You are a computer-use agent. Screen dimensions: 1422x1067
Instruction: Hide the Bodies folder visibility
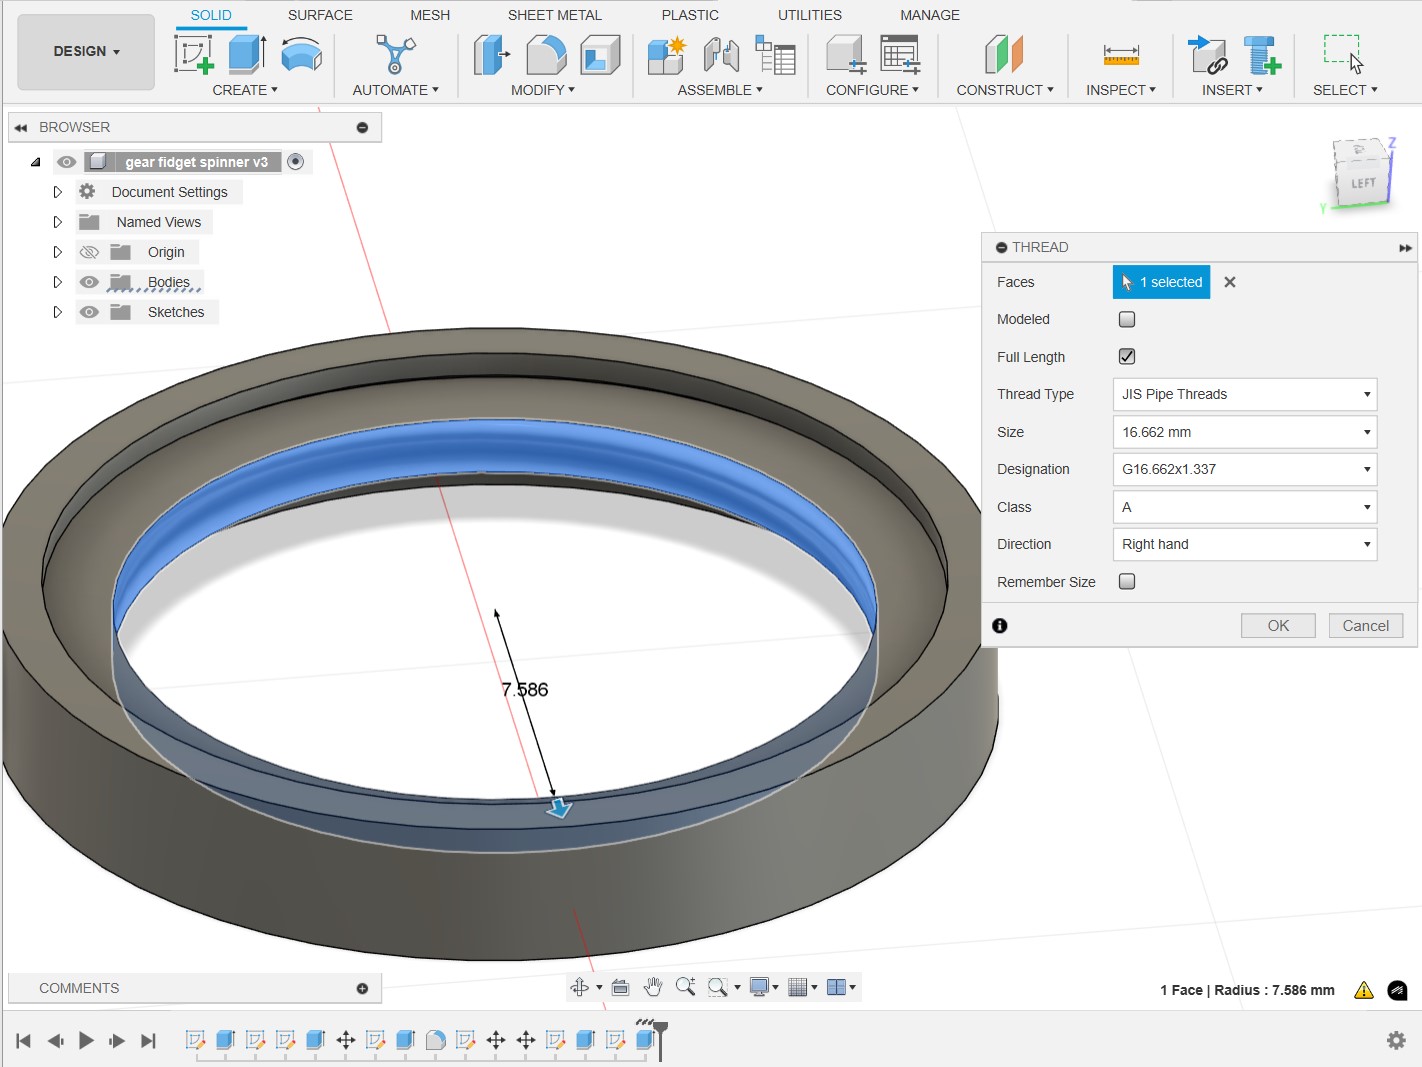point(89,282)
